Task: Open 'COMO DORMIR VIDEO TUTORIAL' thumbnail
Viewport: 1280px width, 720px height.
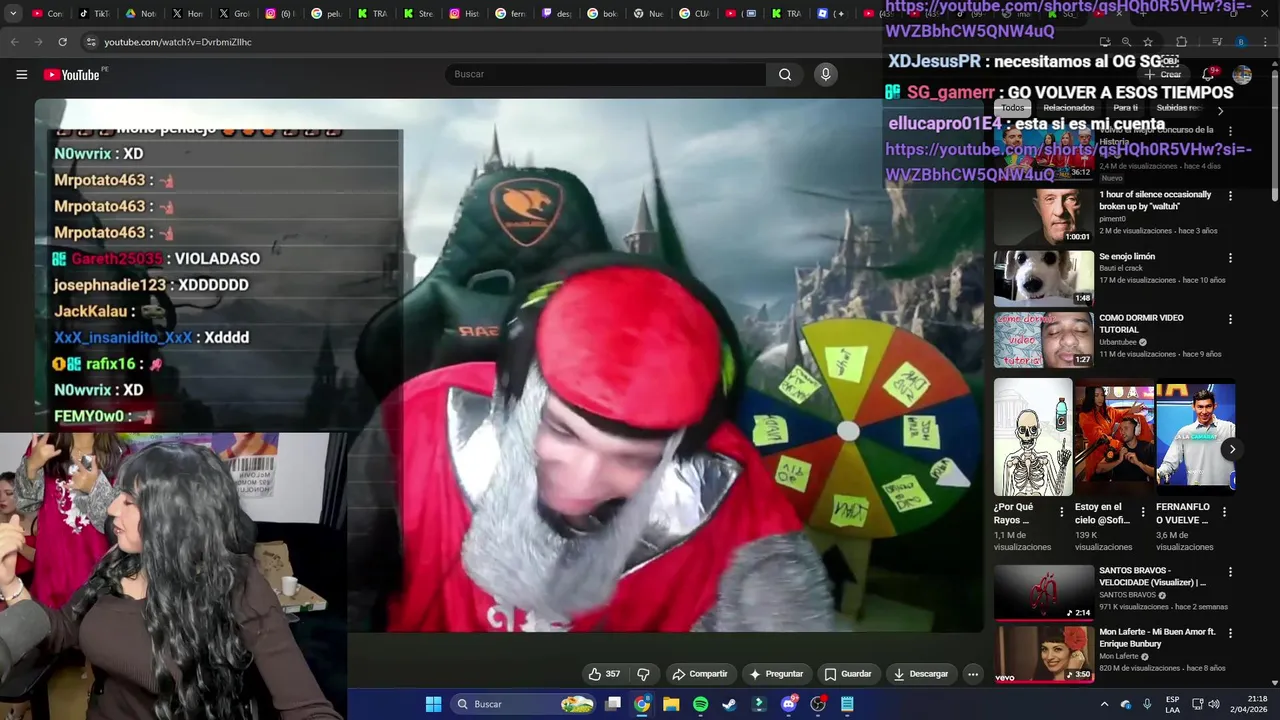Action: (1043, 340)
